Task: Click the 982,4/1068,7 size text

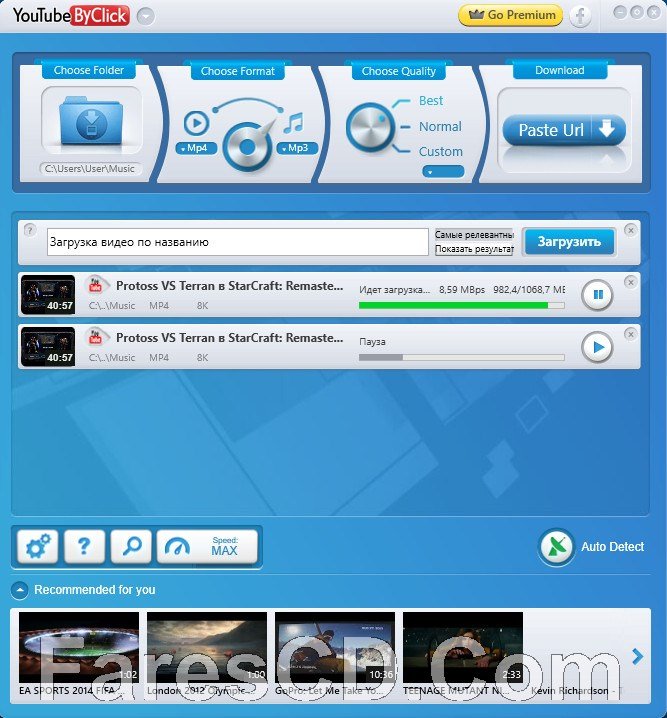Action: pos(529,289)
